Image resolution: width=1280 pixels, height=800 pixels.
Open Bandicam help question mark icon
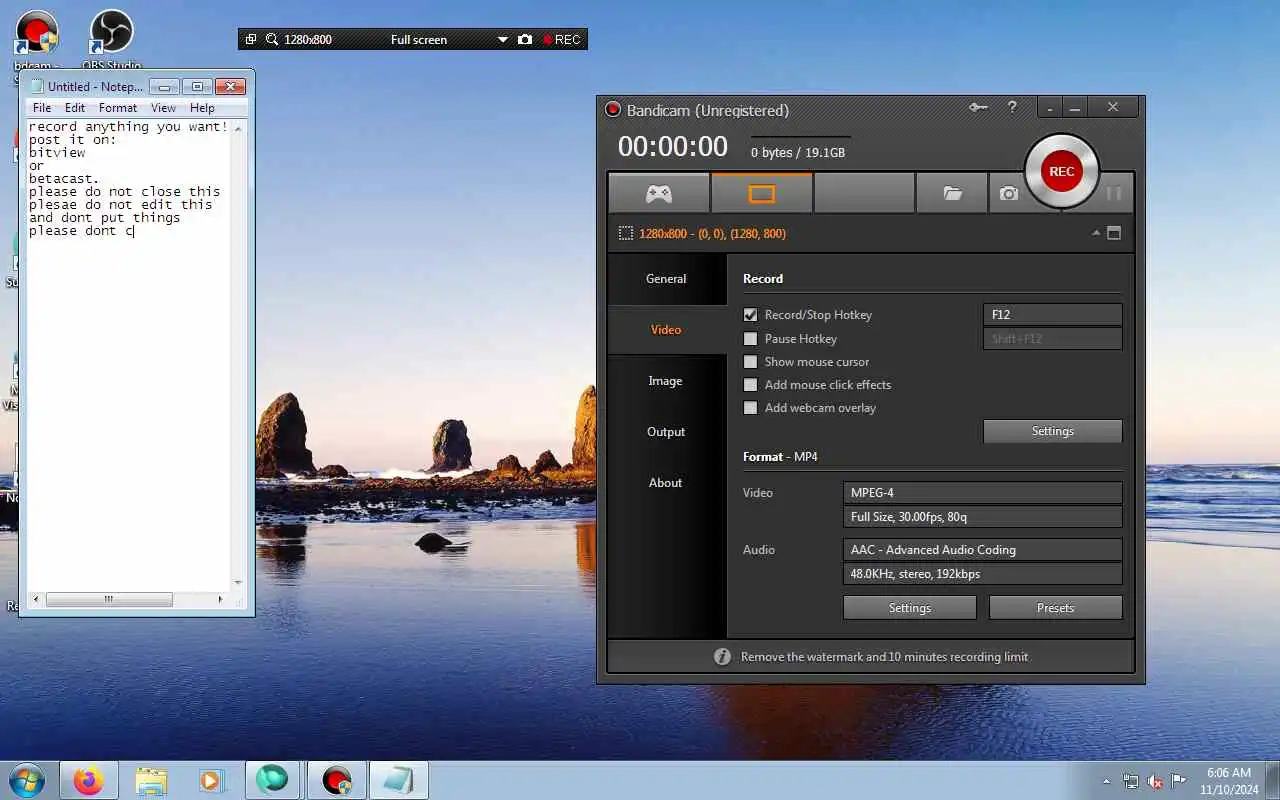(x=1012, y=107)
